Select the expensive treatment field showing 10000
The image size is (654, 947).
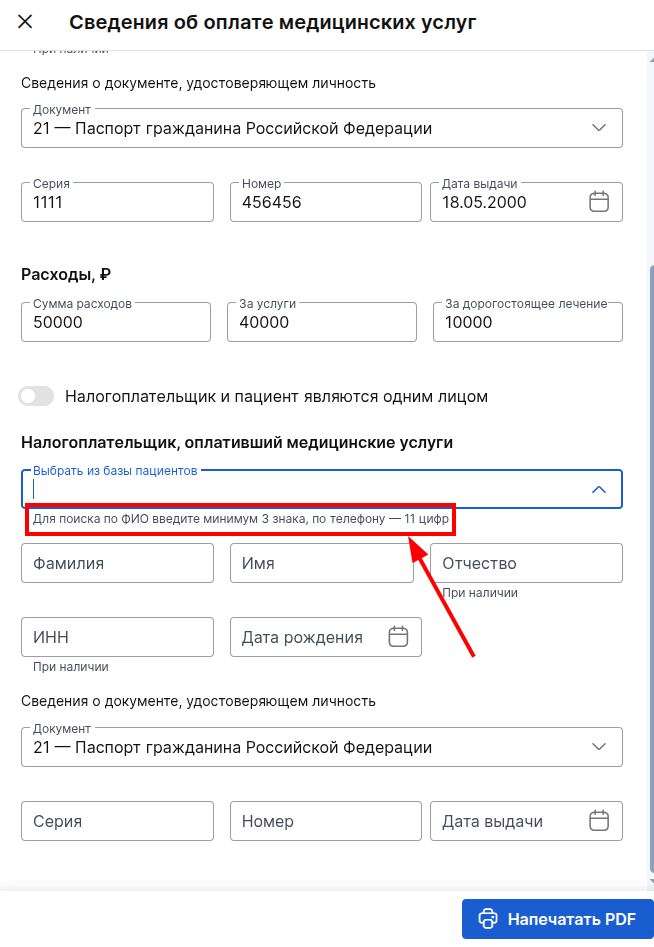point(527,321)
